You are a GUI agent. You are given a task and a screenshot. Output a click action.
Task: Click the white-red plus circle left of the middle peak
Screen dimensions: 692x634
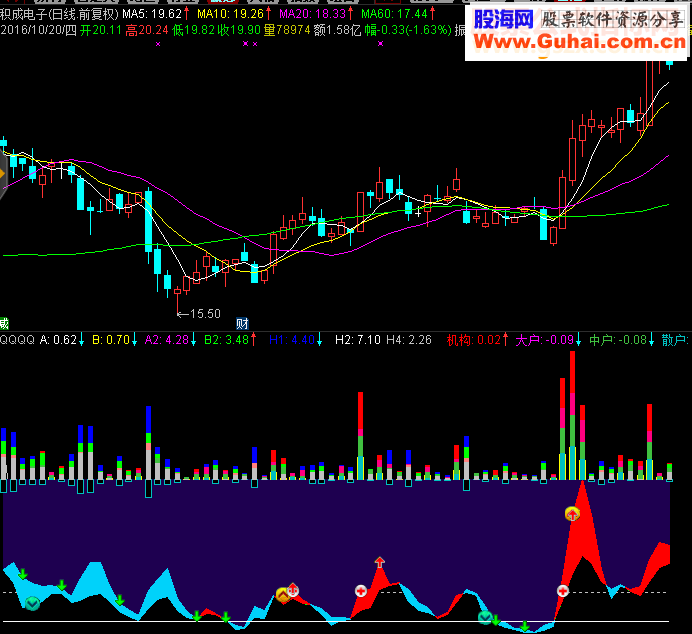361,591
